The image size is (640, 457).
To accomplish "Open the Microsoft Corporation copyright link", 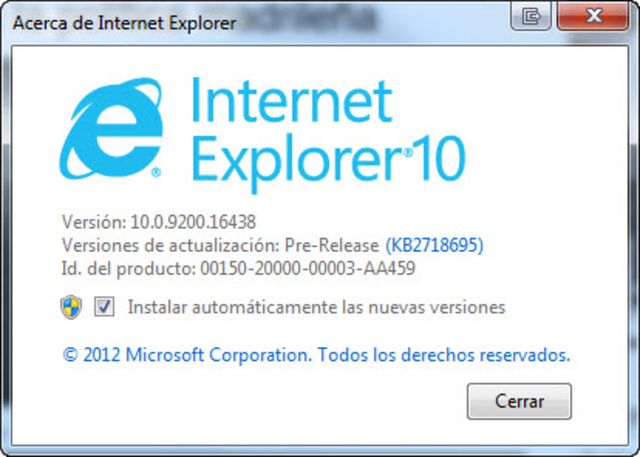I will tap(316, 355).
